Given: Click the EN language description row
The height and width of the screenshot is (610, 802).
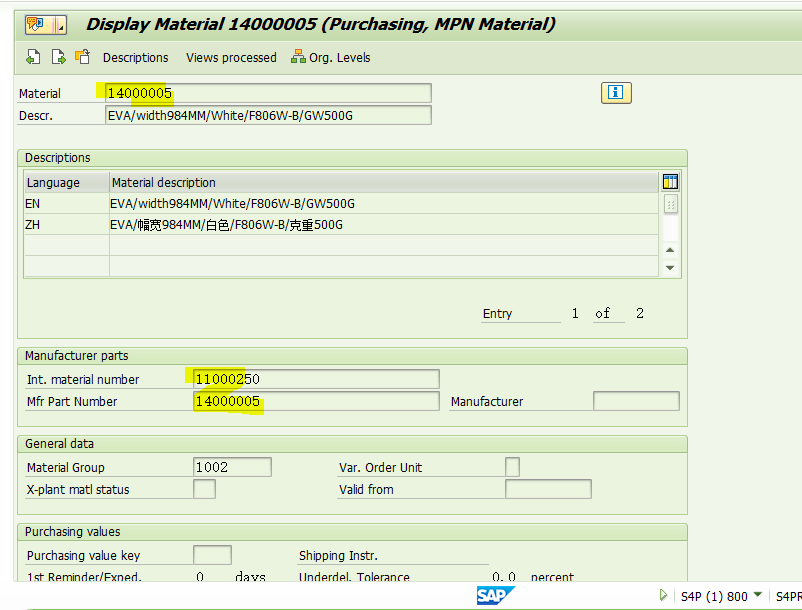Looking at the screenshot, I should pyautogui.click(x=250, y=203).
